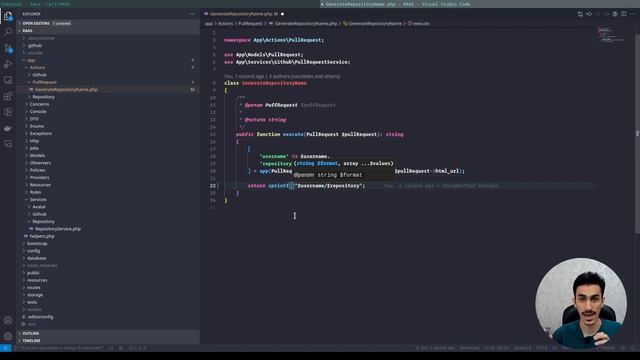The width and height of the screenshot is (640, 360).
Task: Open the editor More Actions ellipsis
Action: pyautogui.click(x=633, y=14)
